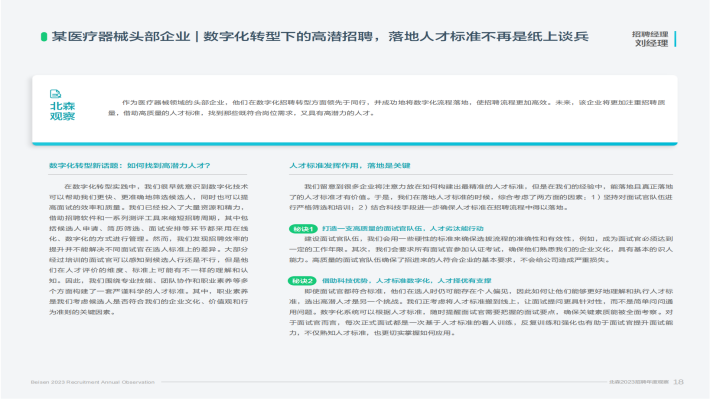710x399 pixels.
Task: Click the left column body paragraph
Action: (x=149, y=249)
